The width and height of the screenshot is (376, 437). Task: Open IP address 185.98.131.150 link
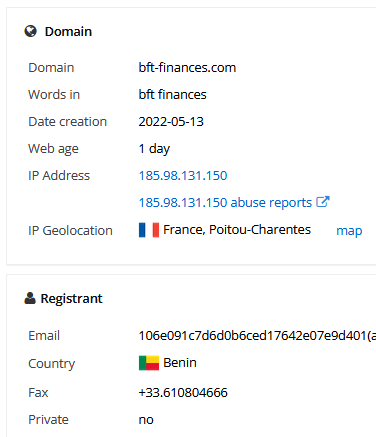tap(183, 176)
